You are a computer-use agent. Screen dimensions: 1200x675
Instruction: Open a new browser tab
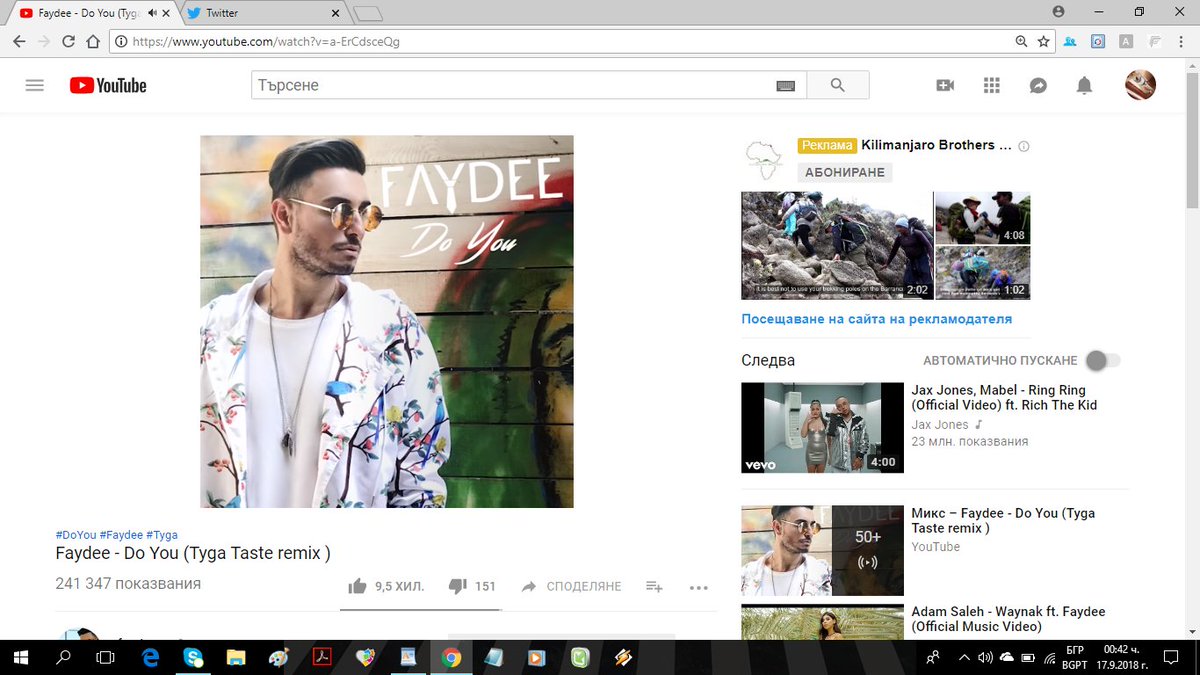368,13
